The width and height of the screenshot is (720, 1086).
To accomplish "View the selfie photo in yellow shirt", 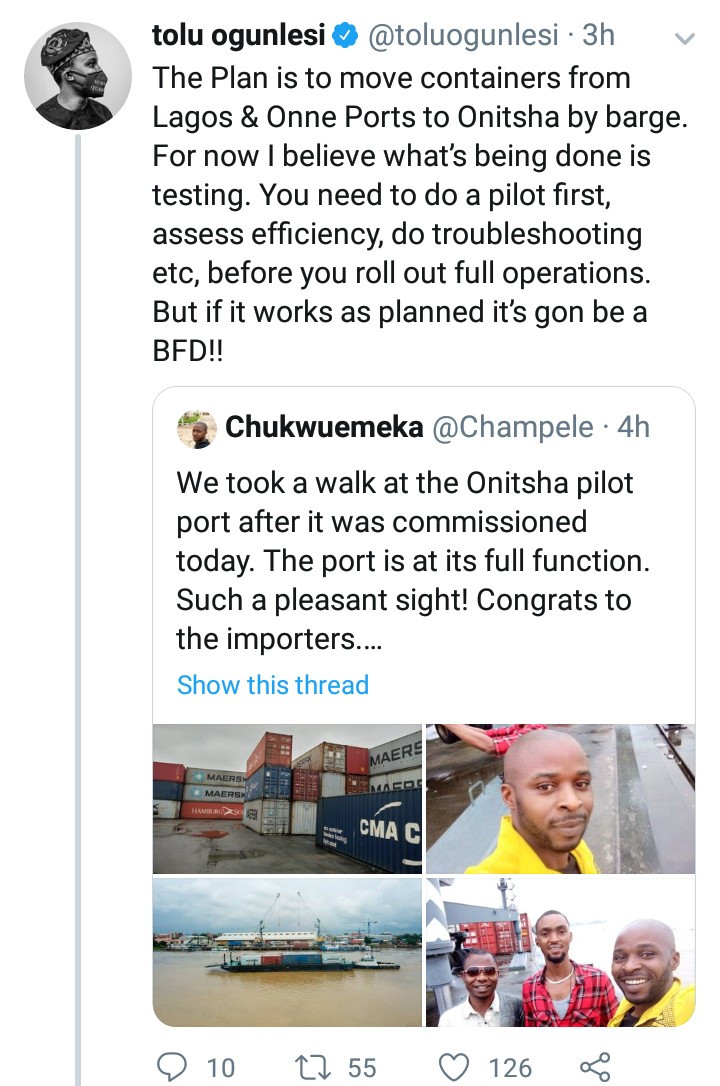I will (x=560, y=799).
